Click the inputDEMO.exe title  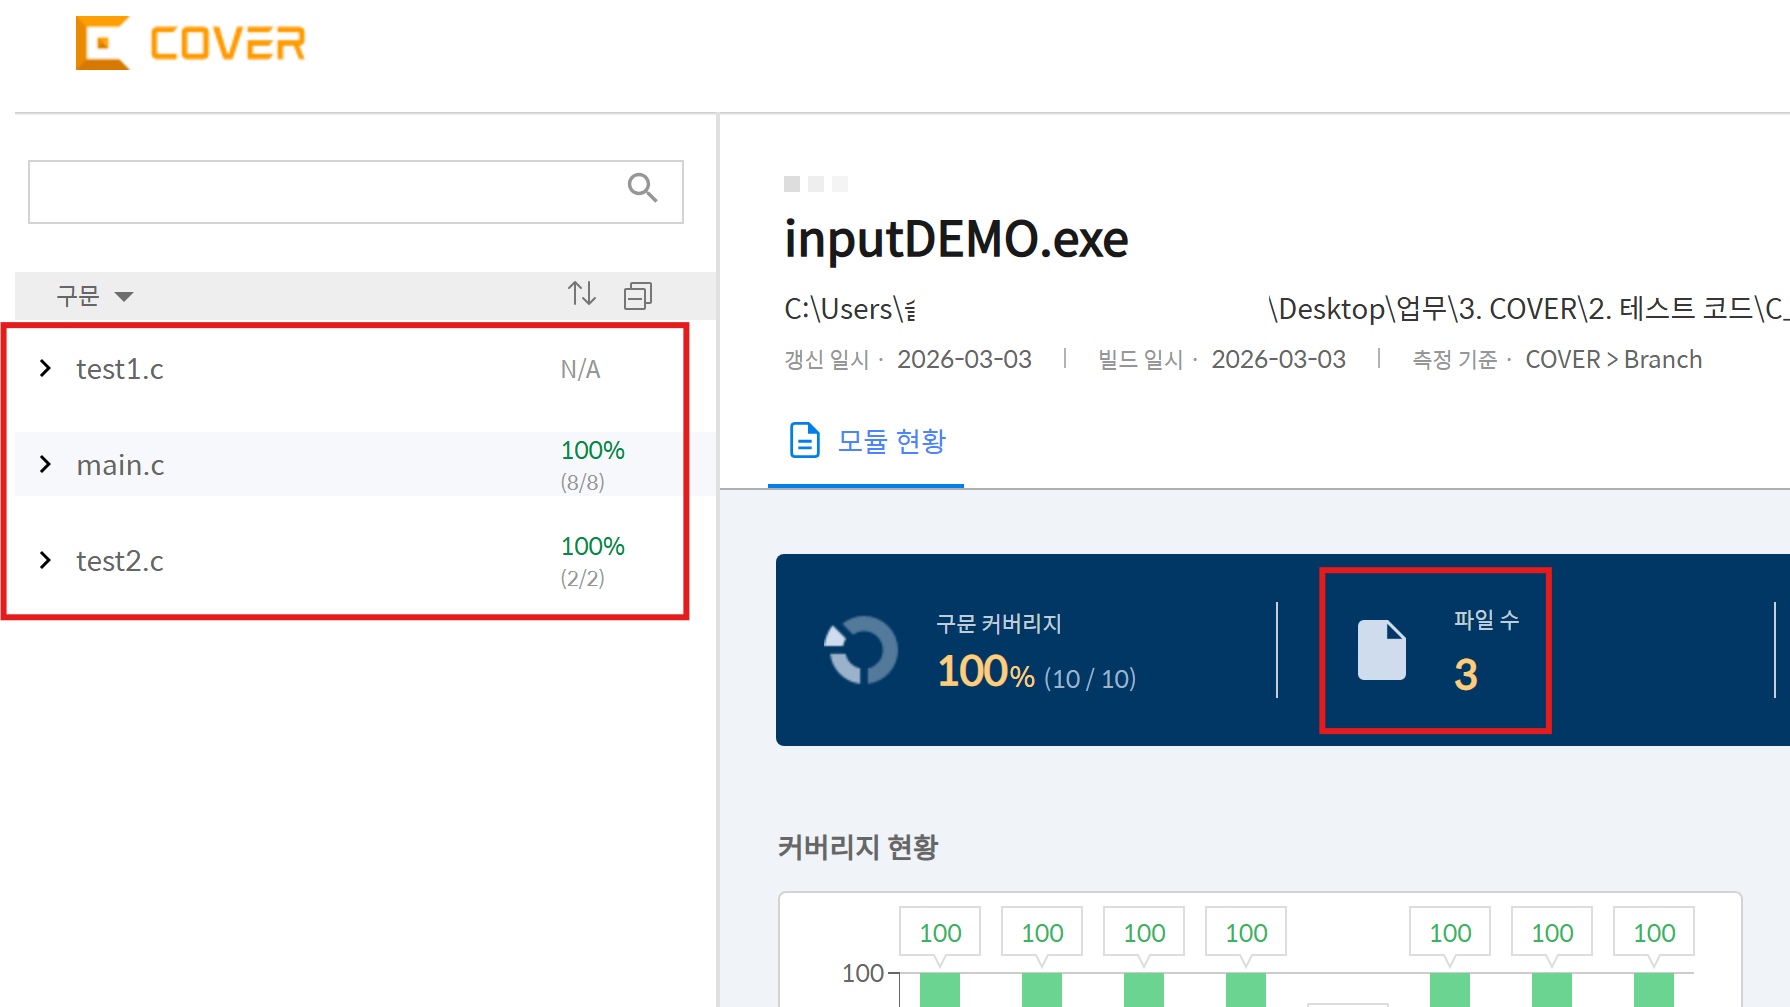[x=956, y=239]
